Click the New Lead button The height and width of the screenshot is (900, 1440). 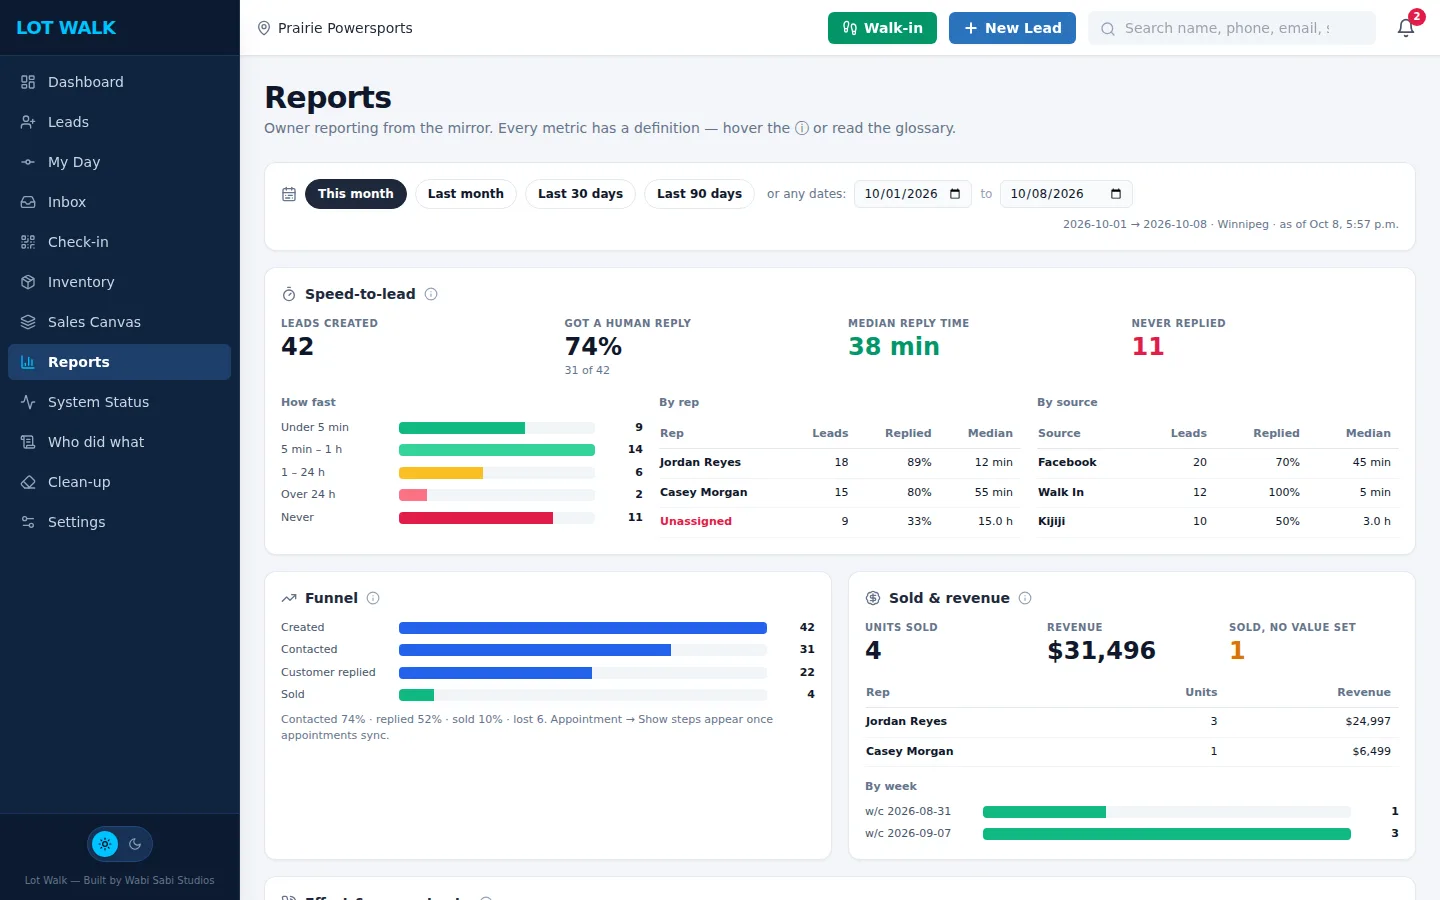pos(1012,28)
